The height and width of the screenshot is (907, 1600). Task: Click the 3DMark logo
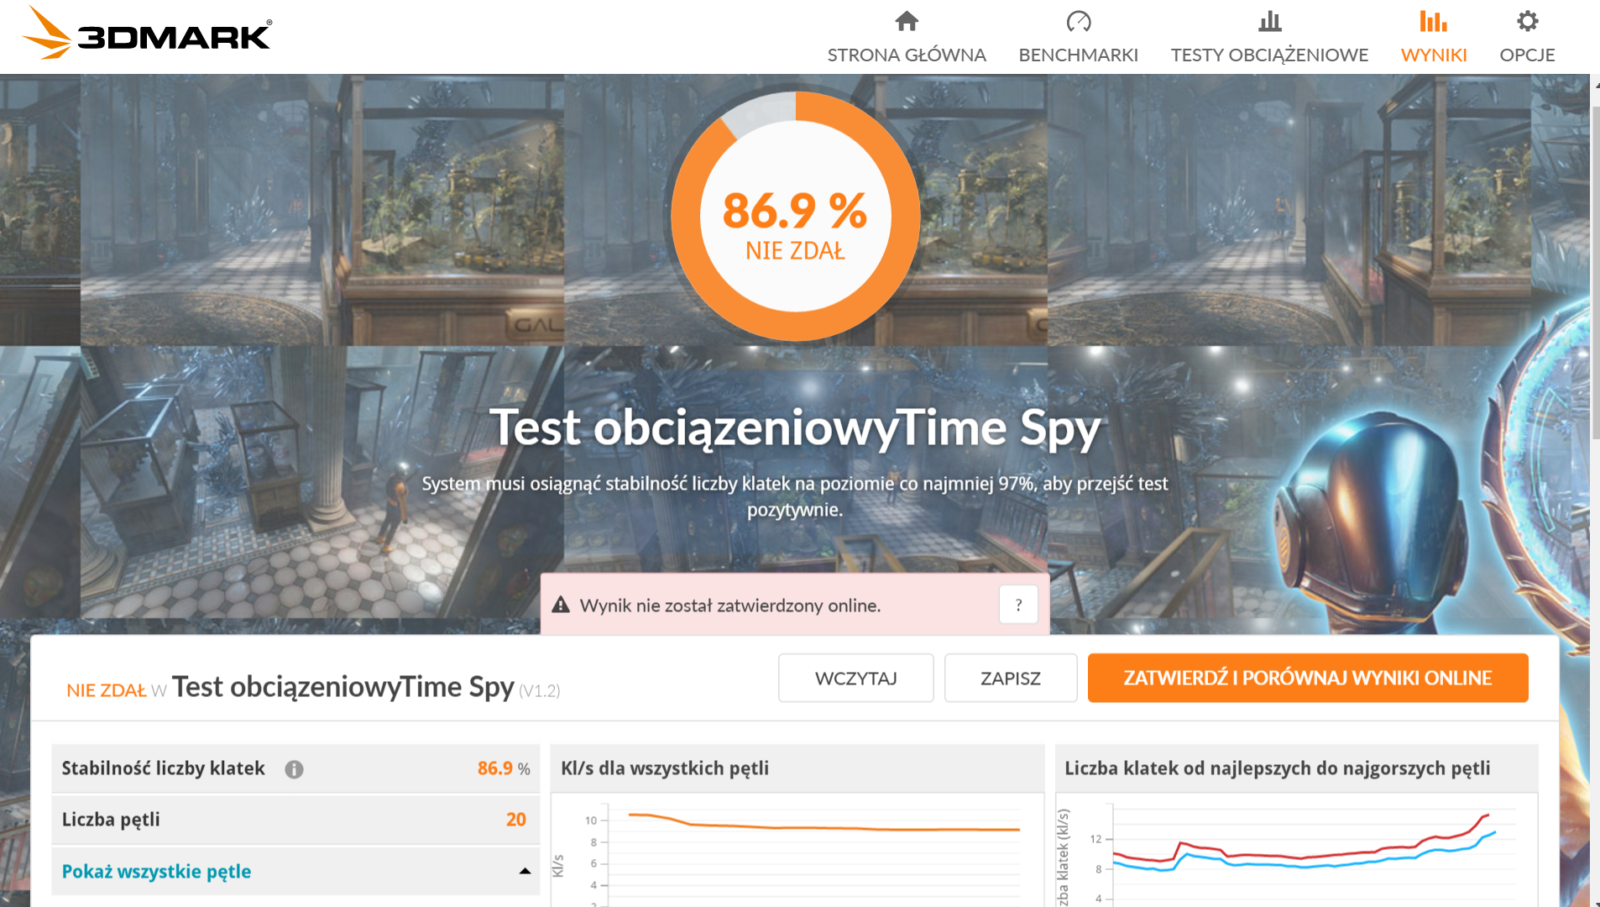pyautogui.click(x=147, y=33)
